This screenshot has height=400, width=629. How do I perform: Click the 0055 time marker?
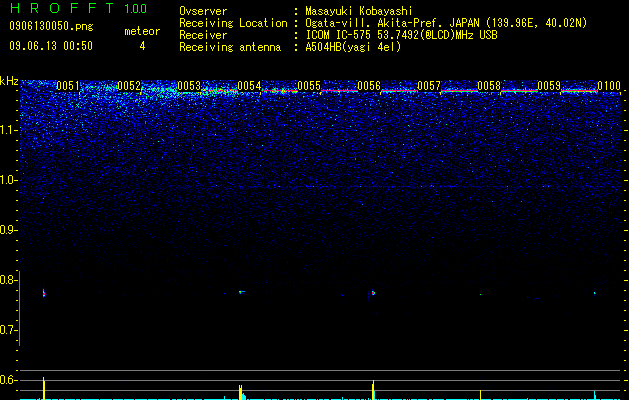pyautogui.click(x=309, y=86)
